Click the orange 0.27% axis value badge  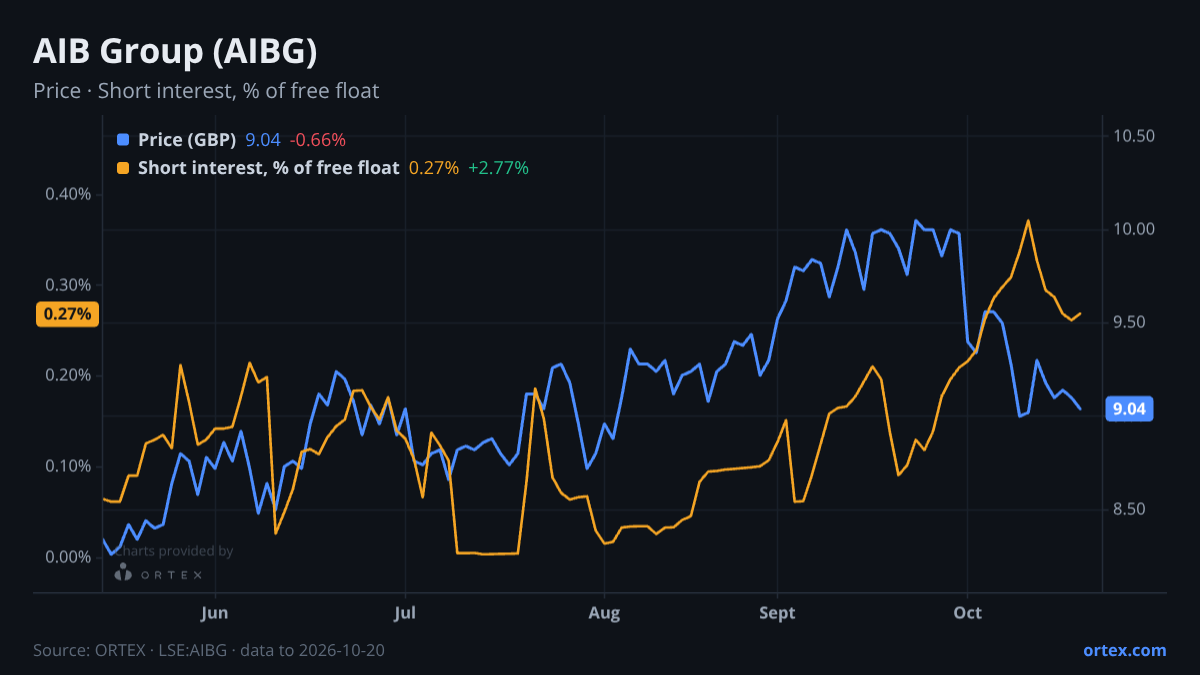pyautogui.click(x=68, y=314)
